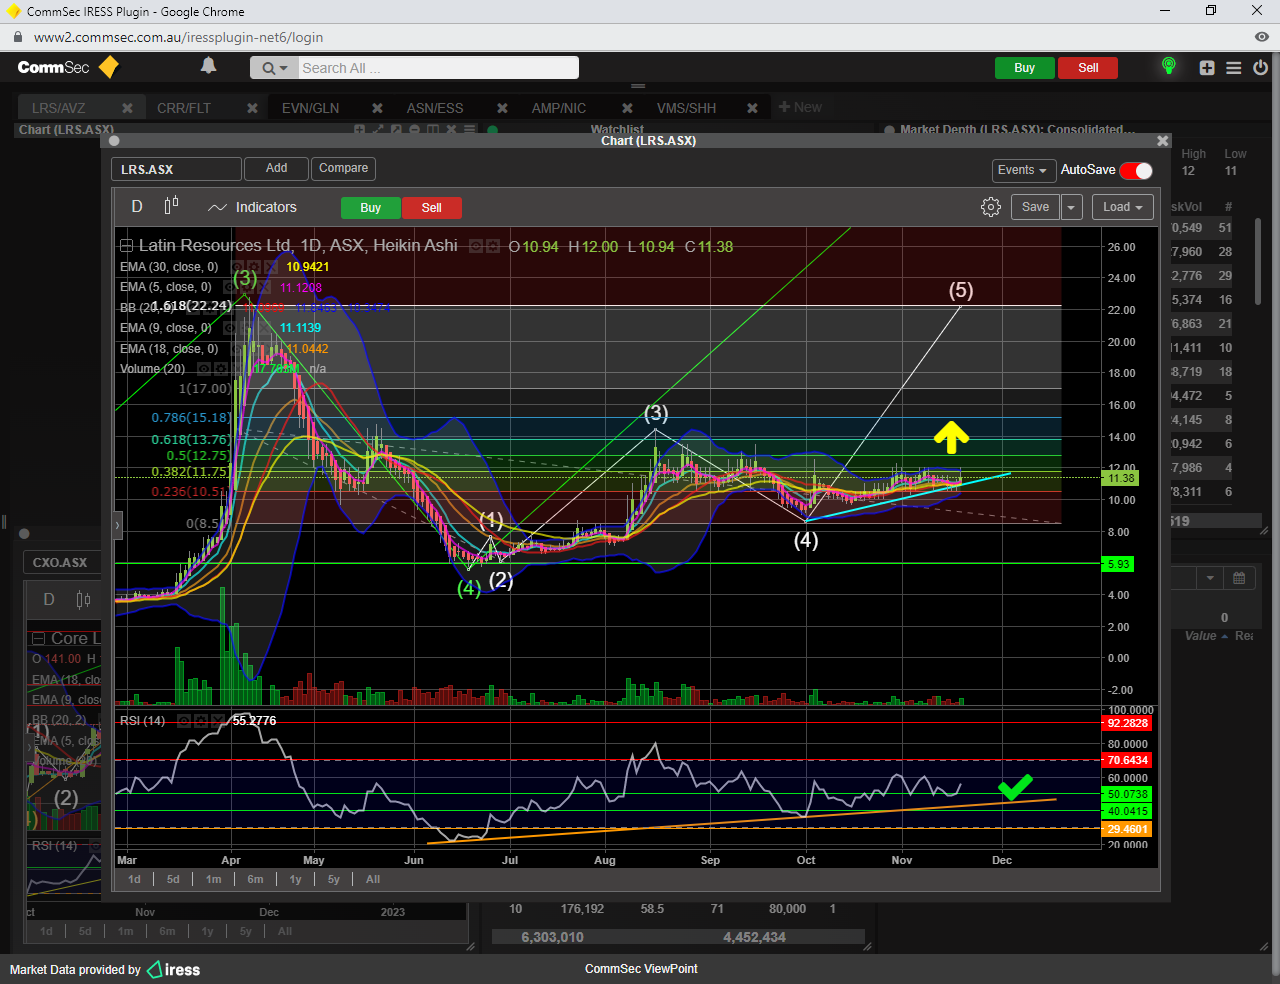
Task: Click the add widget plus icon
Action: pos(1207,68)
